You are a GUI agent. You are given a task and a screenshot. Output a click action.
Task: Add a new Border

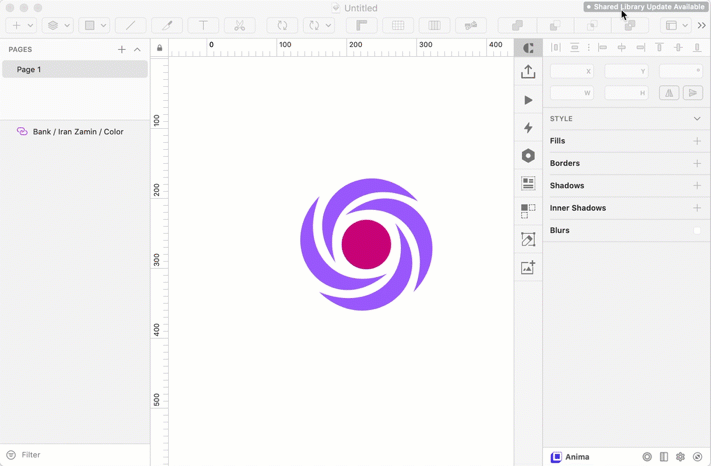click(x=697, y=163)
